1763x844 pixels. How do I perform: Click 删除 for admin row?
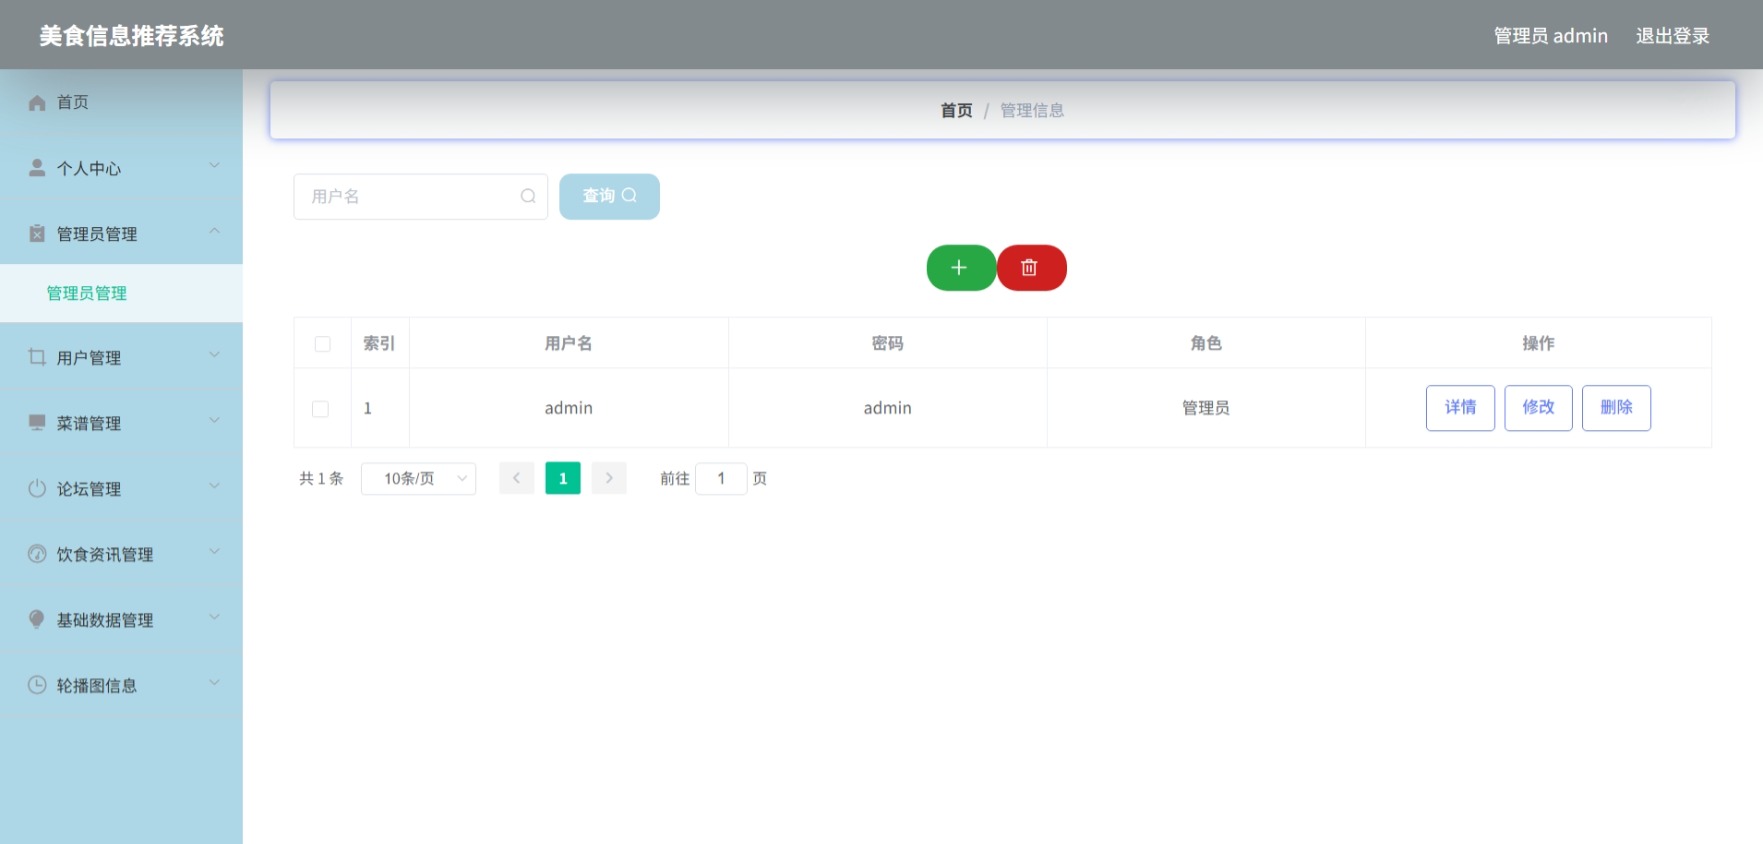point(1616,407)
